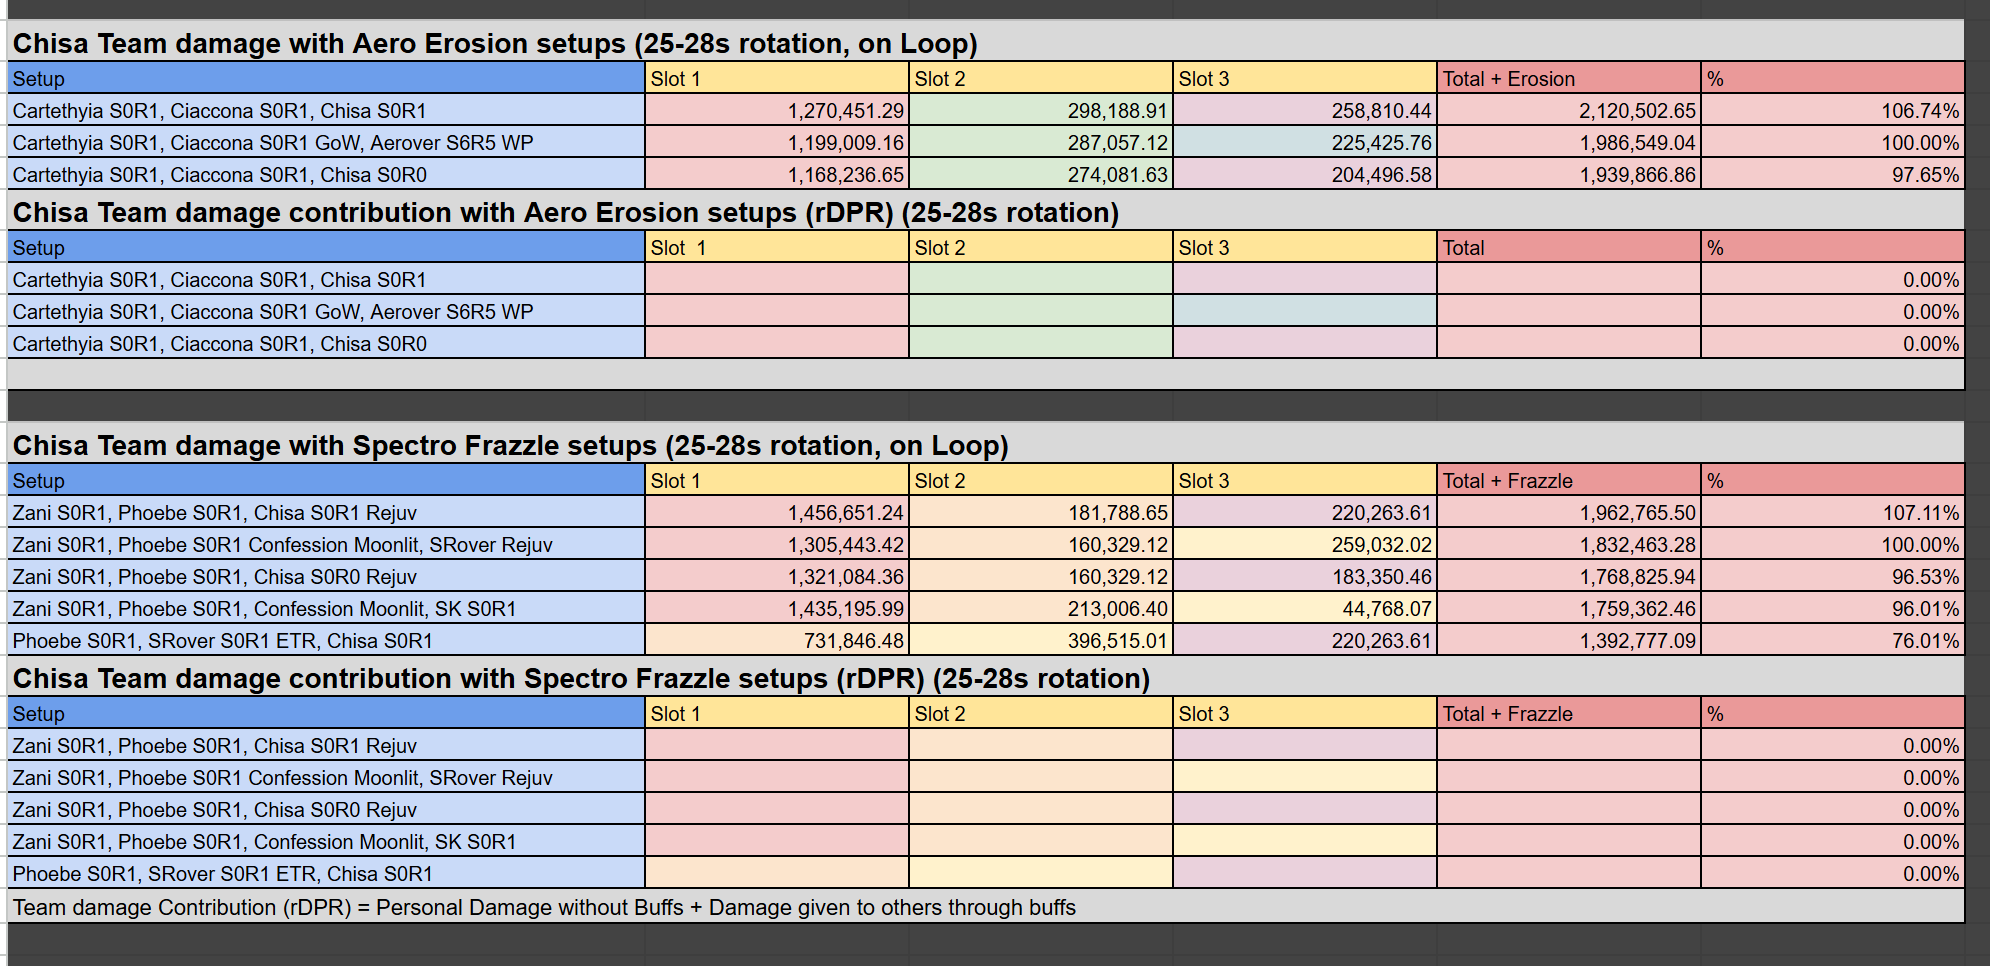Image resolution: width=1990 pixels, height=966 pixels.
Task: Click the 1,939,866.86 total cell
Action: 1569,174
